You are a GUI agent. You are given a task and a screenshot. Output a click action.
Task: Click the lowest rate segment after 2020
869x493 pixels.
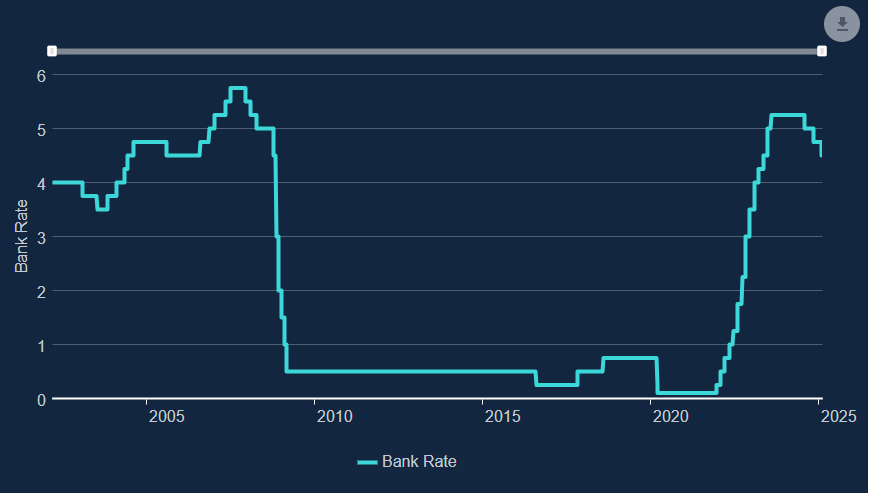point(686,393)
